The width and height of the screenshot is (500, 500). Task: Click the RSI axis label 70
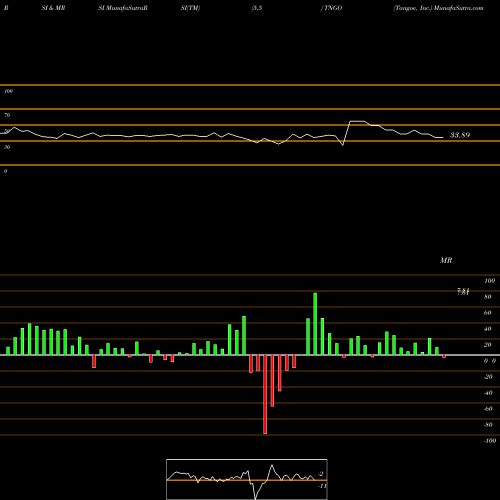tap(7, 115)
